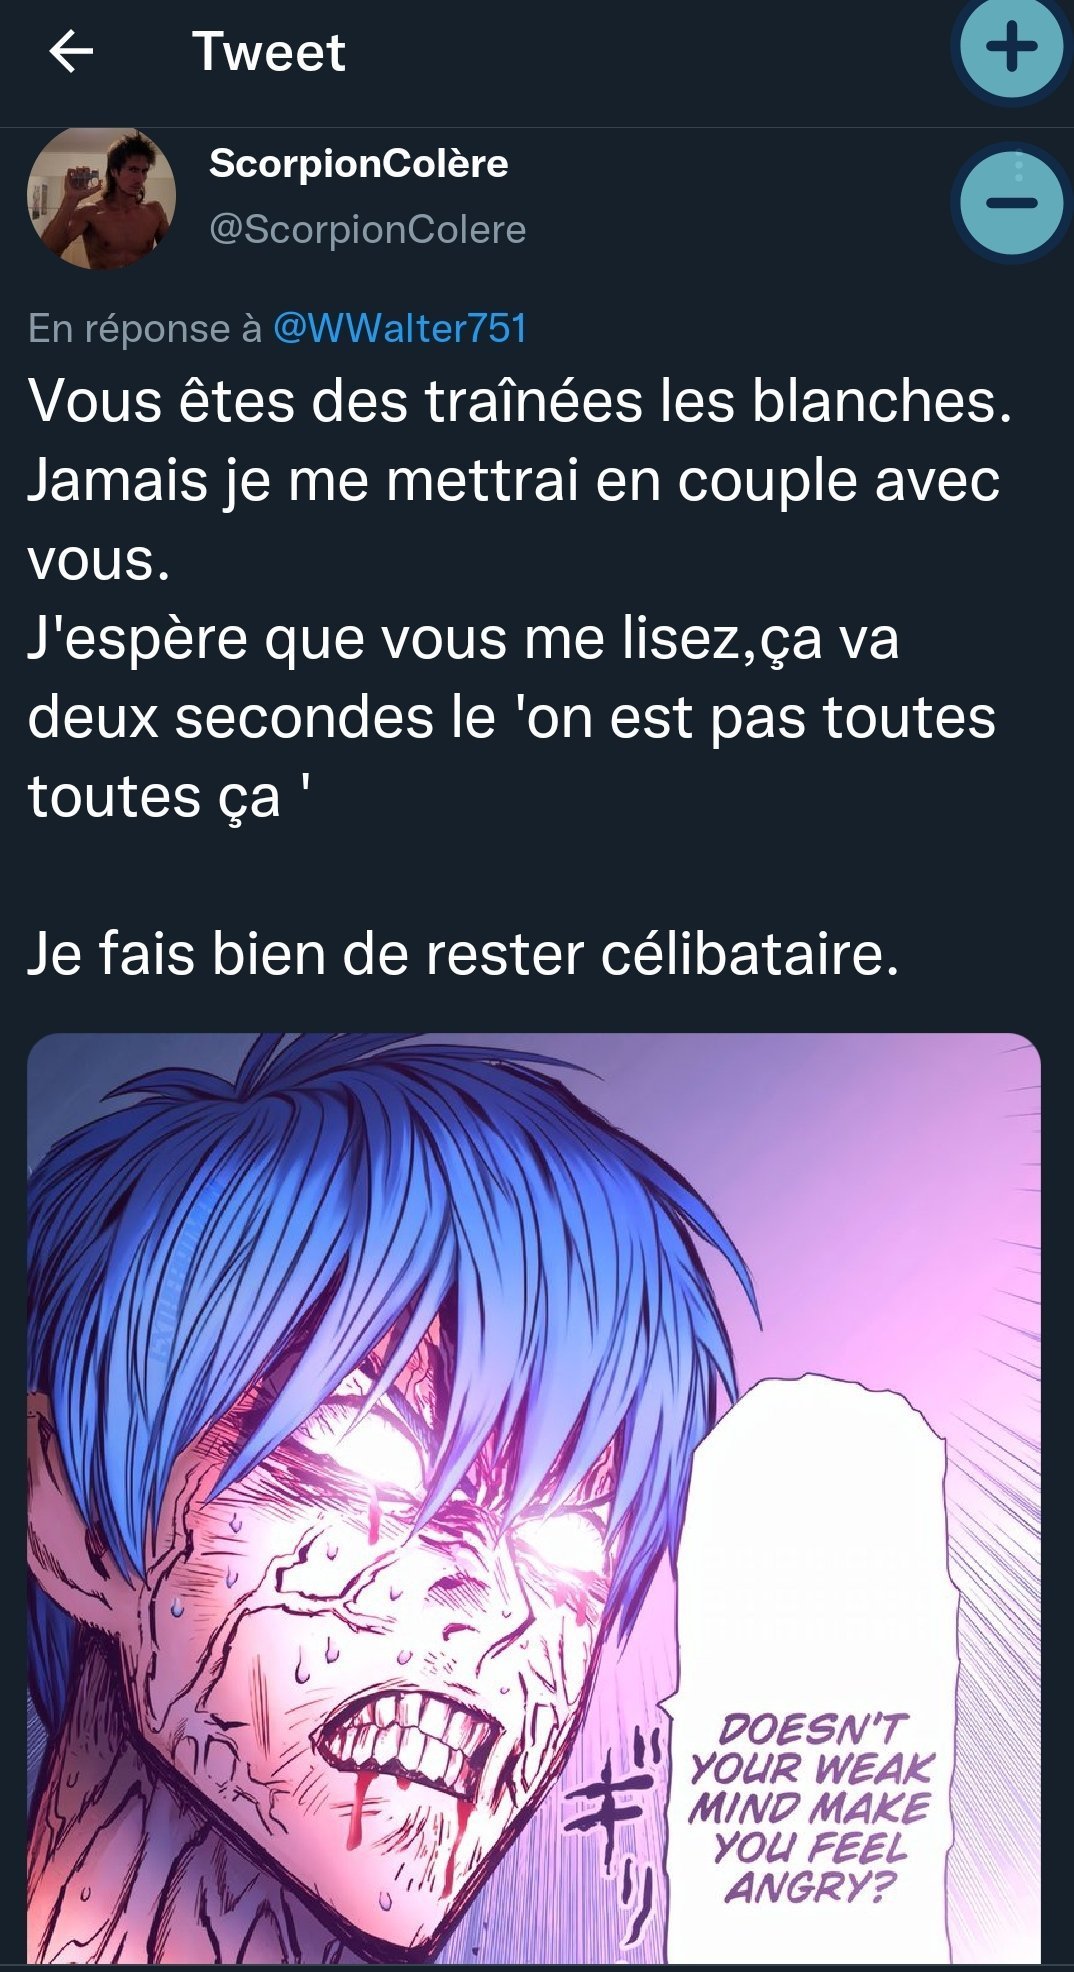
Task: Click the 'Je fais bien de rester célibataire' line
Action: point(463,954)
